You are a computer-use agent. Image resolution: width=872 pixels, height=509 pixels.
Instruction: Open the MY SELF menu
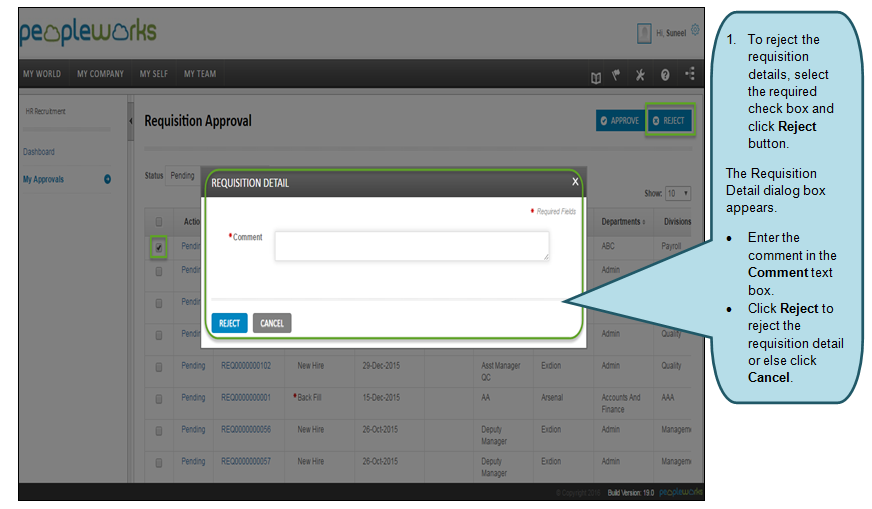click(x=153, y=73)
